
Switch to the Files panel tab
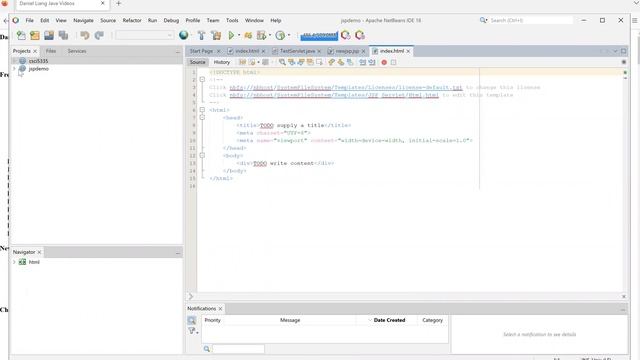click(x=51, y=51)
